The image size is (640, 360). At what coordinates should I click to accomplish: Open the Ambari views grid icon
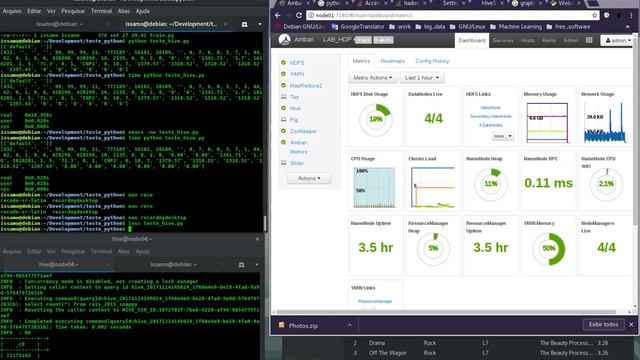[x=589, y=40]
